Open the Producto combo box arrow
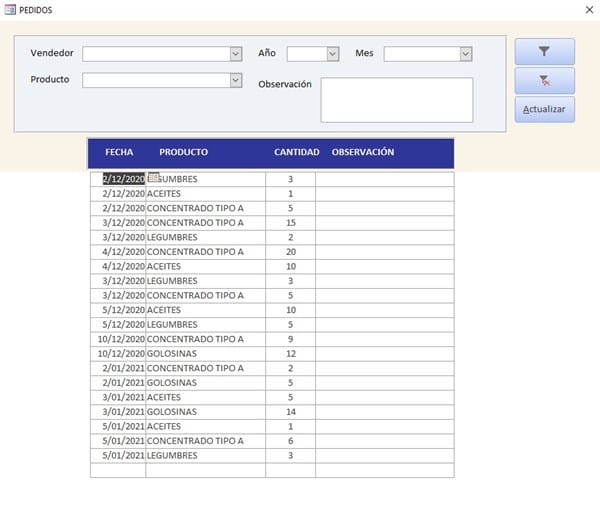Image resolution: width=600 pixels, height=507 pixels. [236, 80]
